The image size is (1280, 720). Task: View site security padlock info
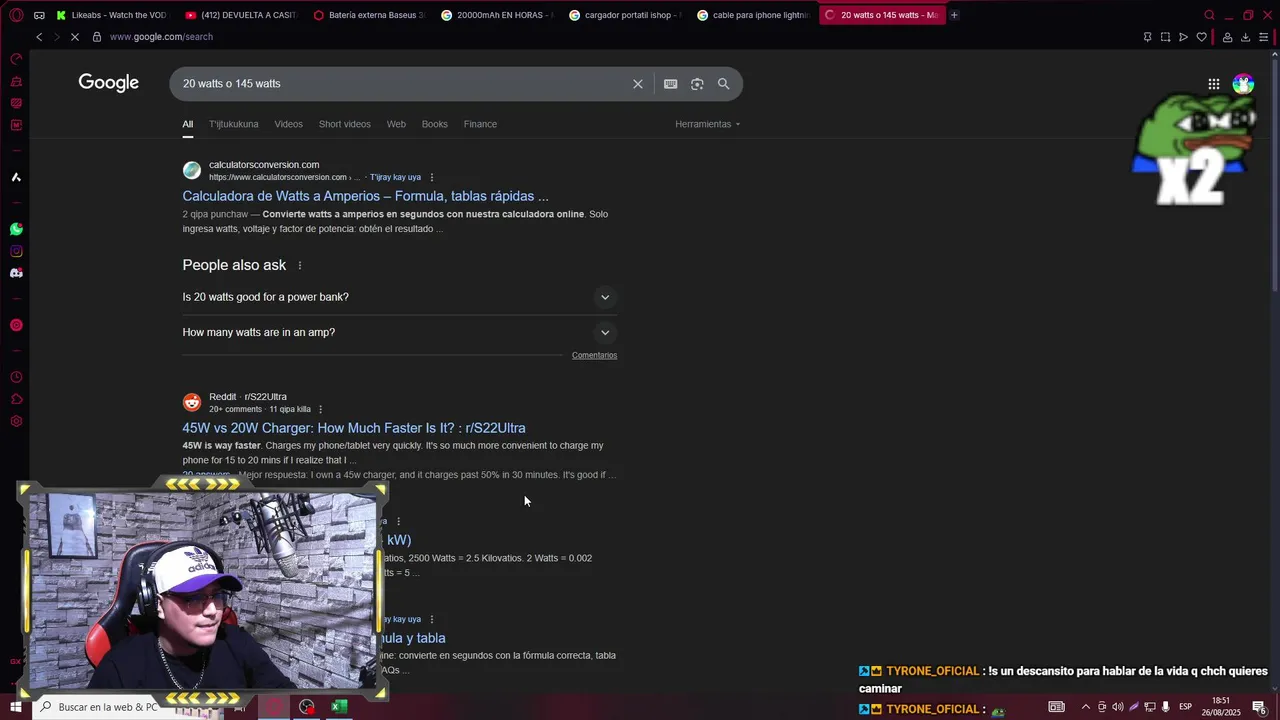coord(97,37)
